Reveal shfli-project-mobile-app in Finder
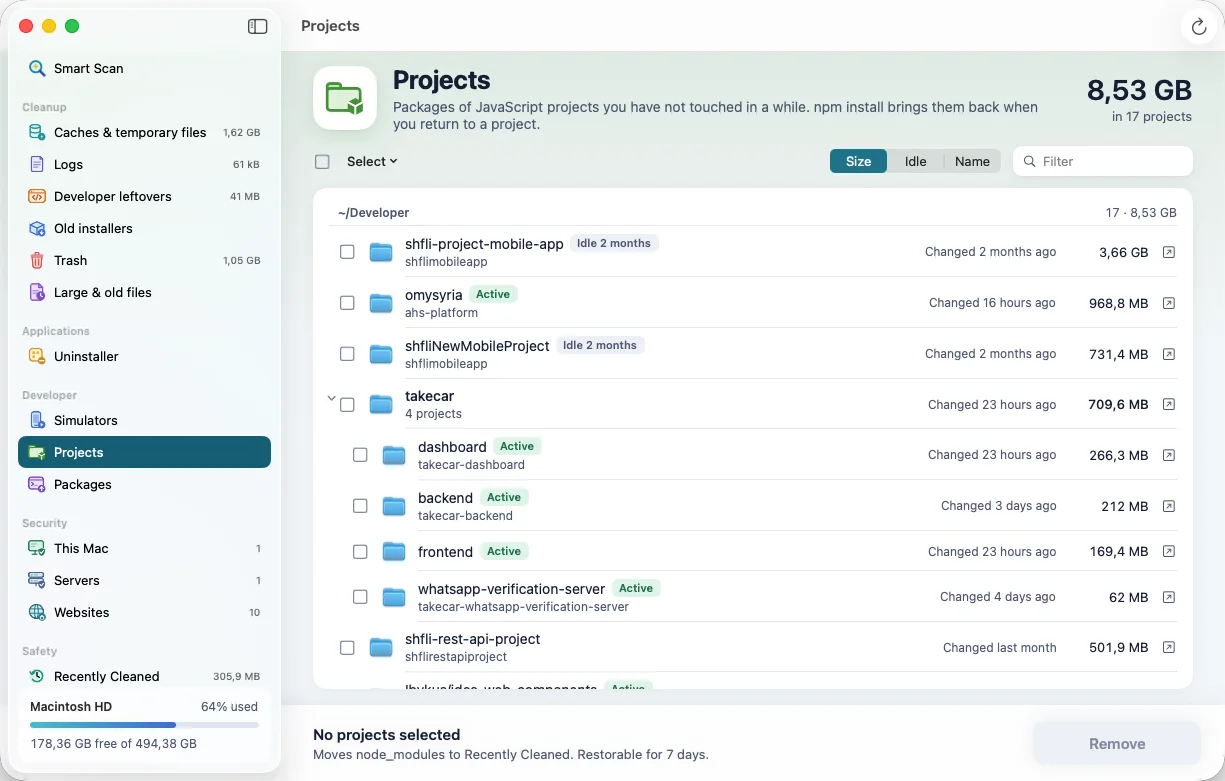The width and height of the screenshot is (1225, 781). coord(1169,252)
